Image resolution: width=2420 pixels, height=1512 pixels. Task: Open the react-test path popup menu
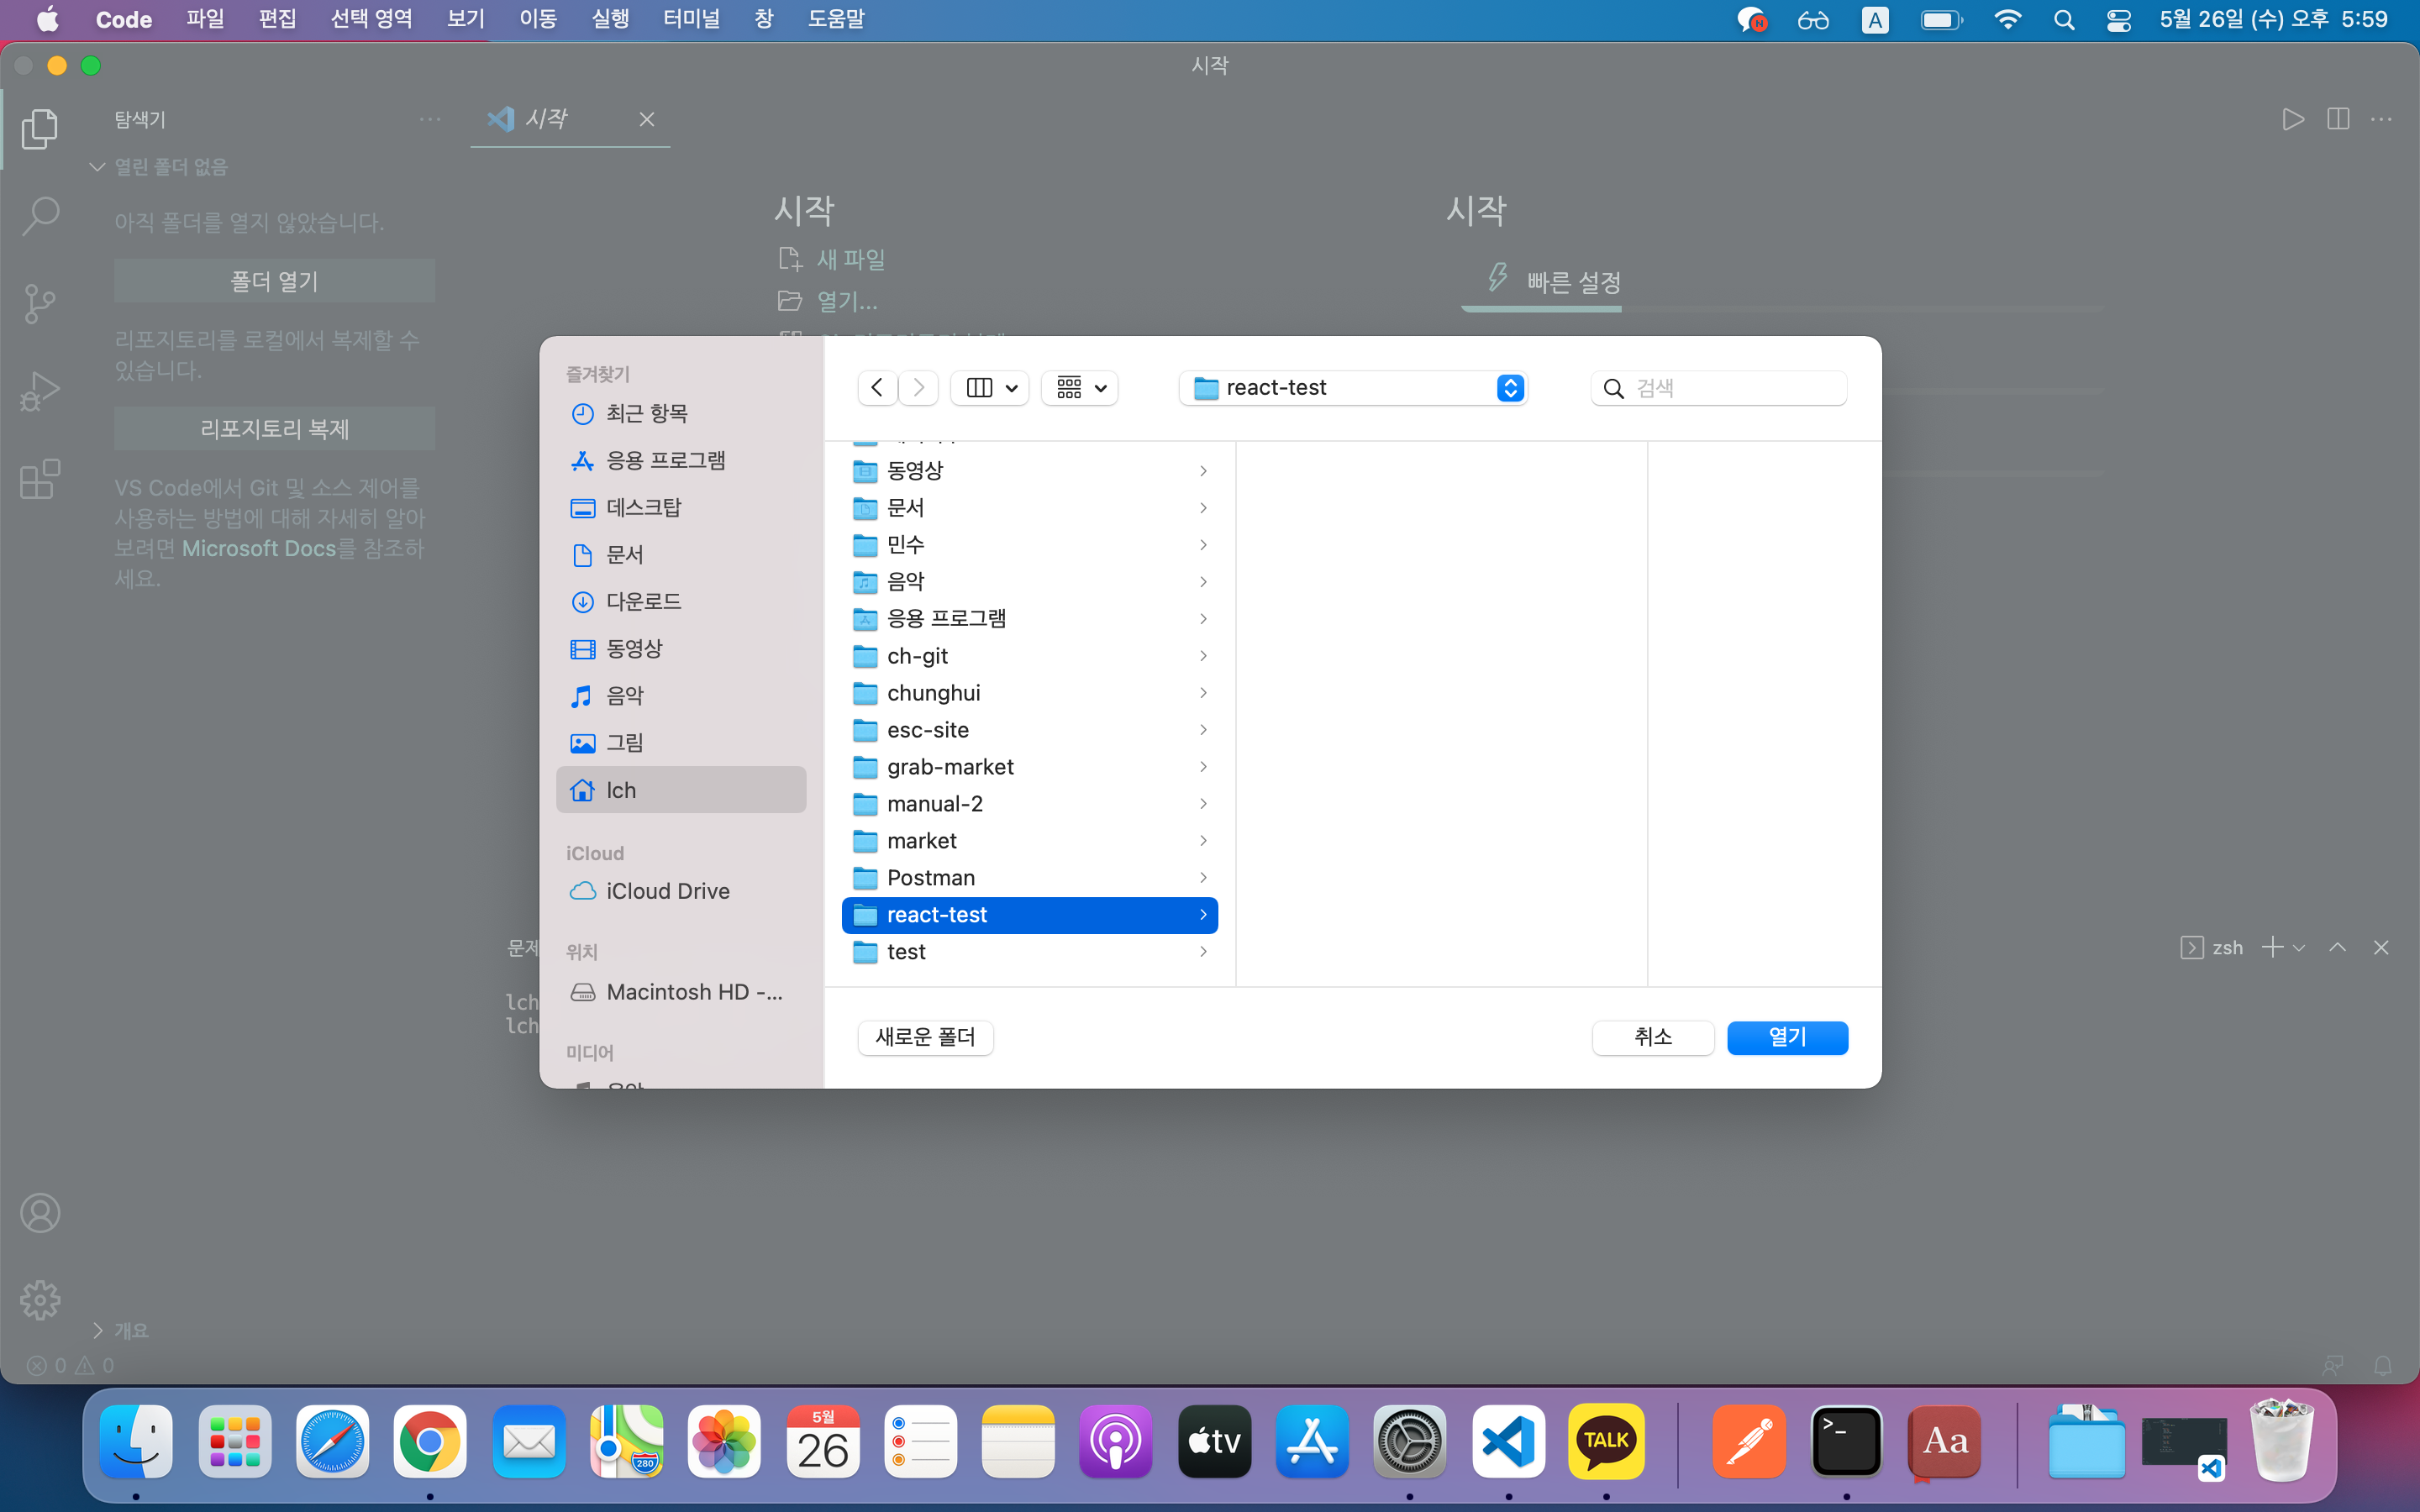[1353, 388]
